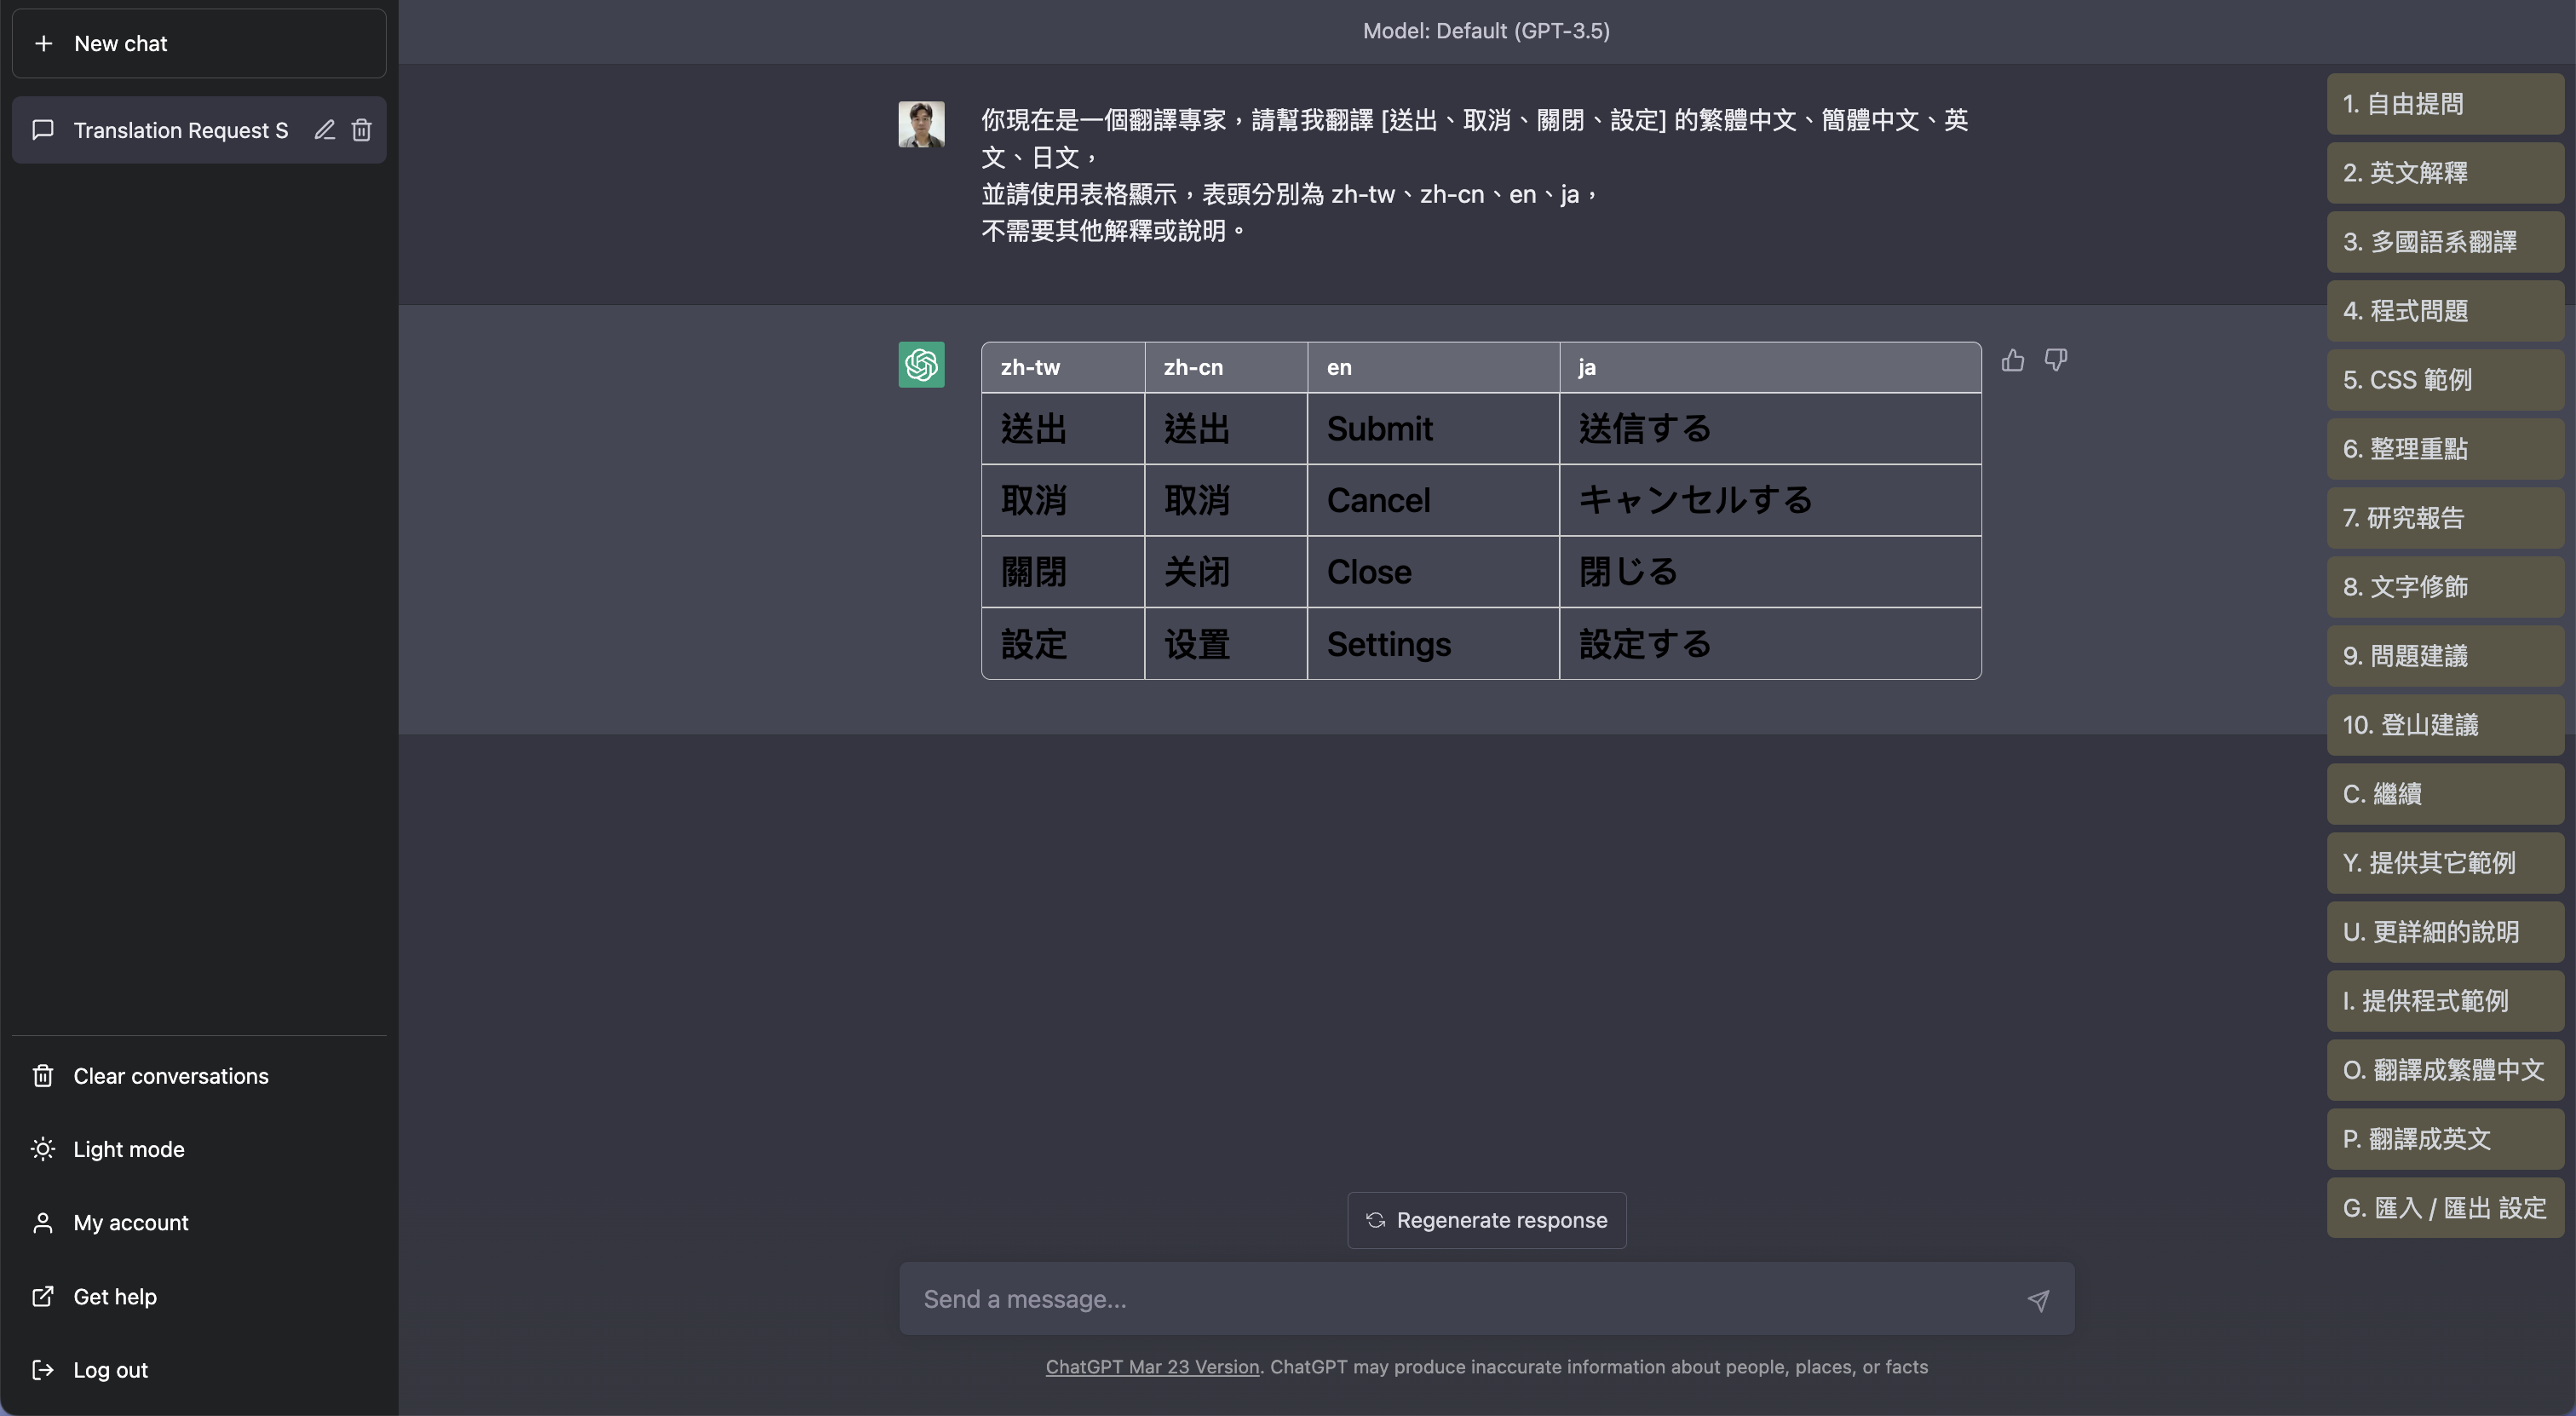Select the 'O. 翻譯成繁體中文' shortcut button

2444,1070
